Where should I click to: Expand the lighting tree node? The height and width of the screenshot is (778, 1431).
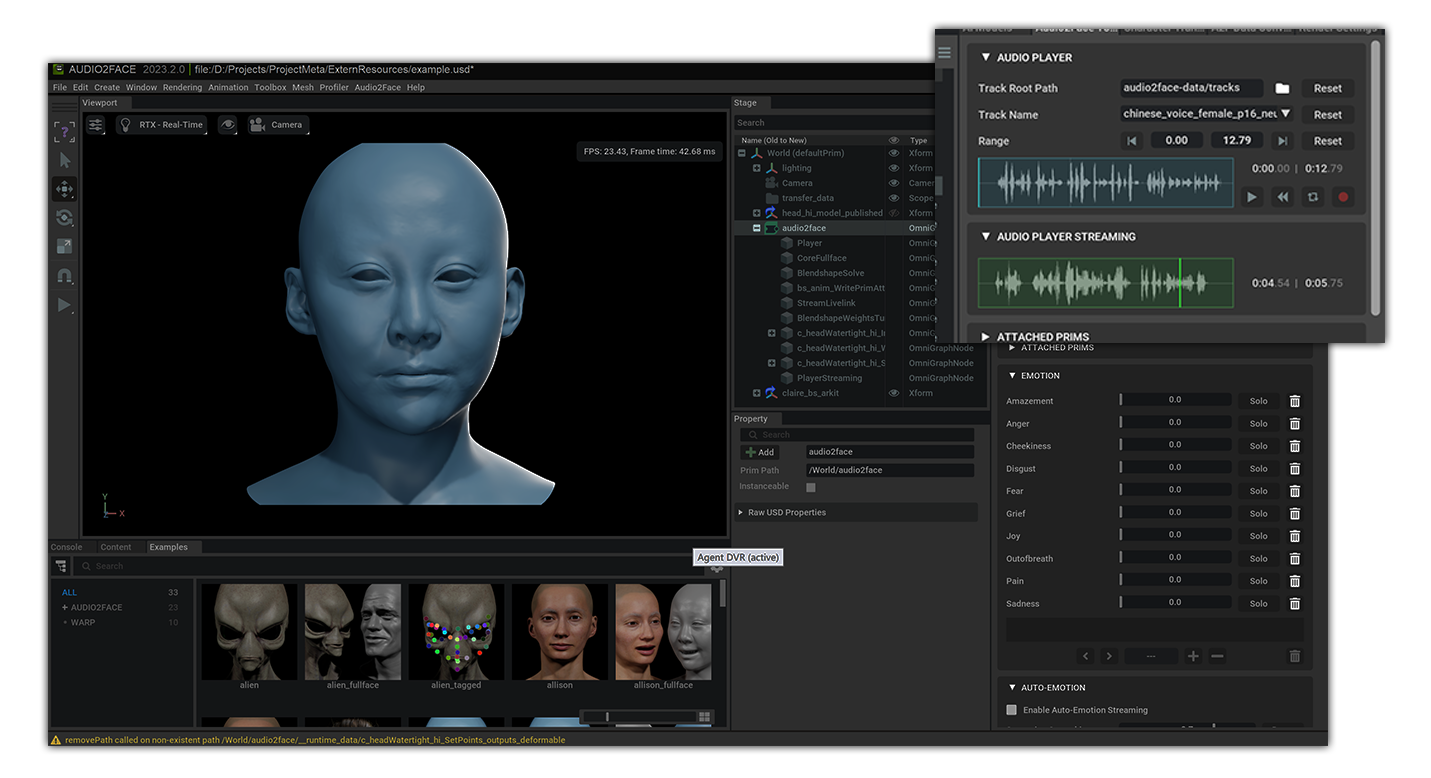tap(757, 168)
